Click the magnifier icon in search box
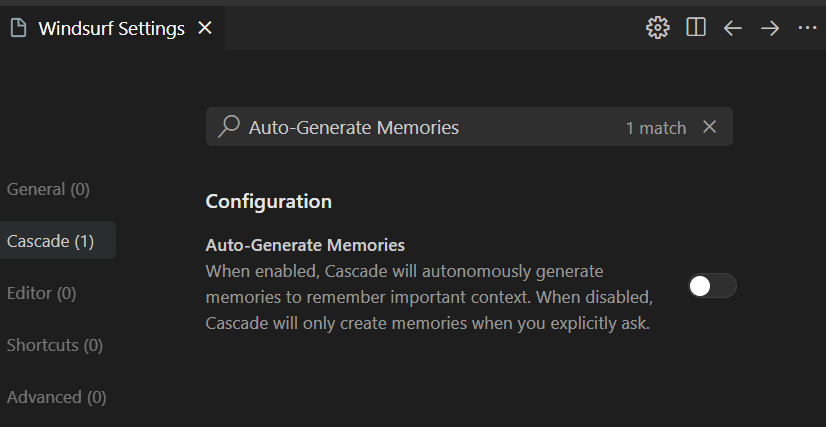This screenshot has height=427, width=826. 229,127
